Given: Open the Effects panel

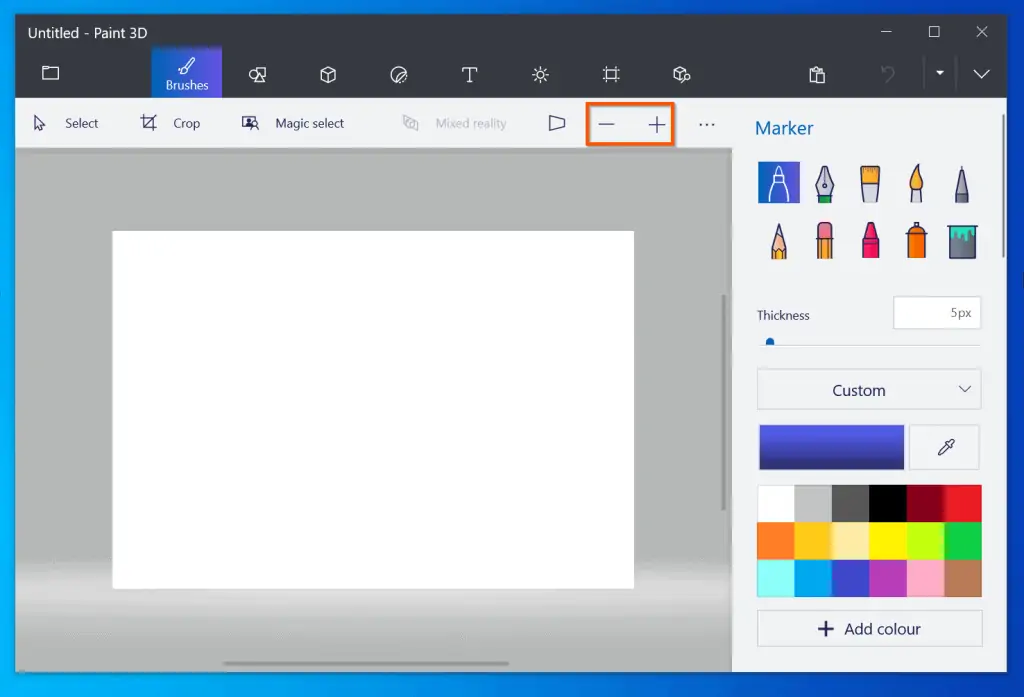Looking at the screenshot, I should [x=540, y=74].
